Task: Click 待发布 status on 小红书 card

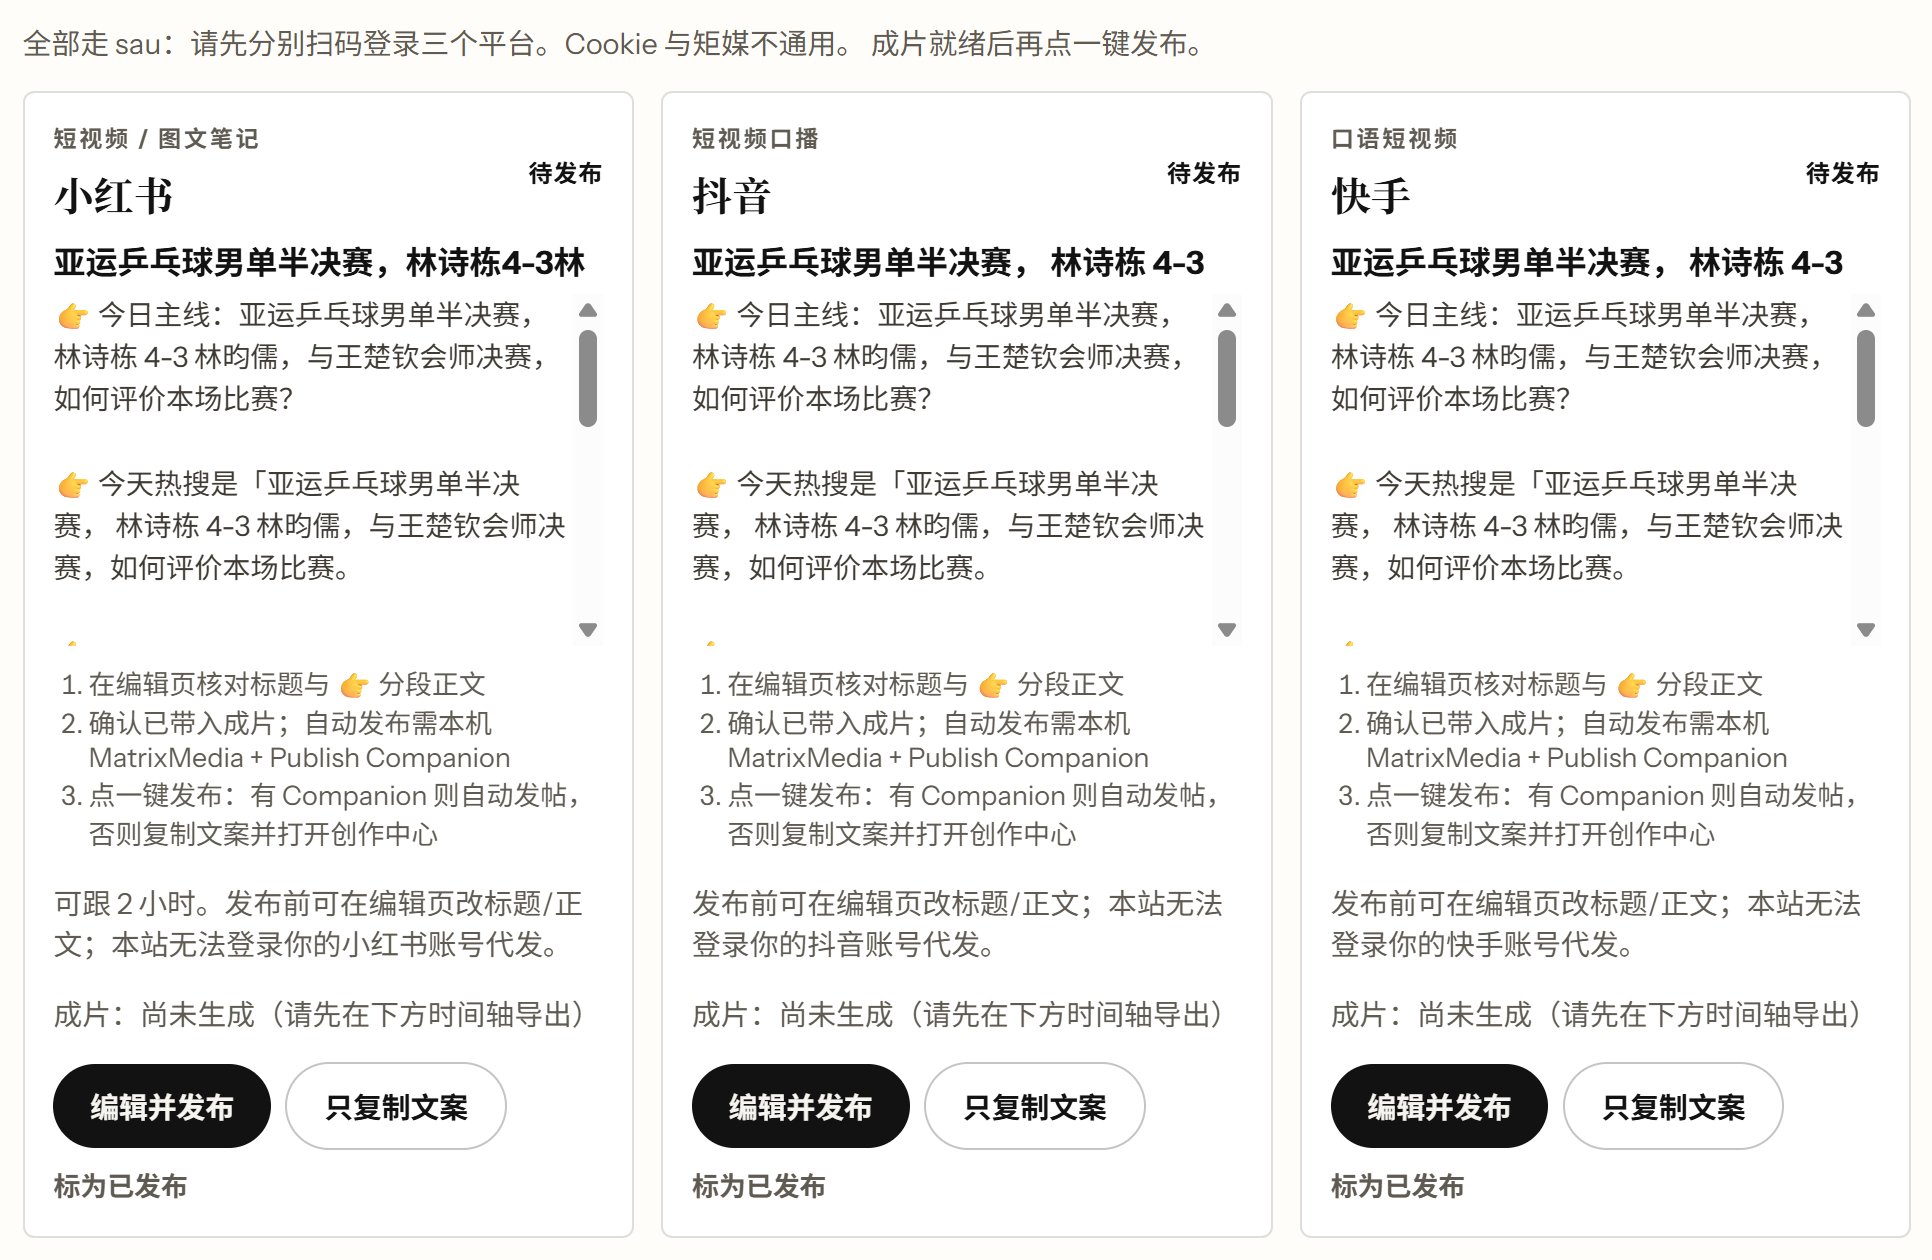Action: coord(565,173)
